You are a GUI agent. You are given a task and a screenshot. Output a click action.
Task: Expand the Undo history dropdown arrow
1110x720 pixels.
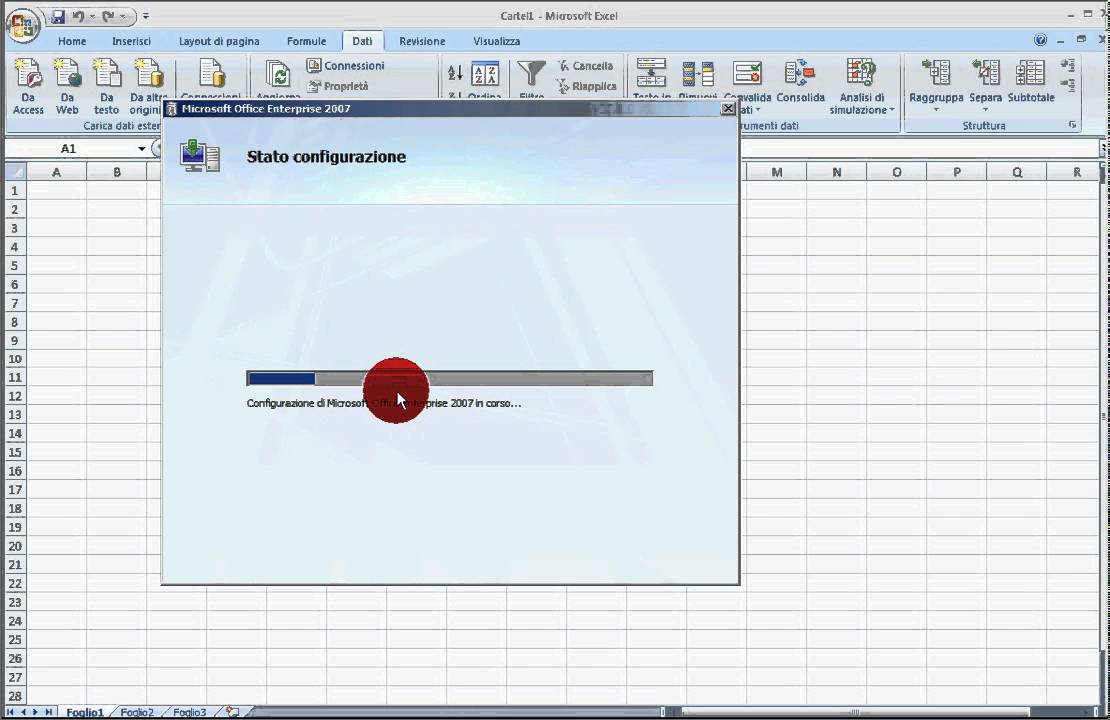(x=92, y=16)
